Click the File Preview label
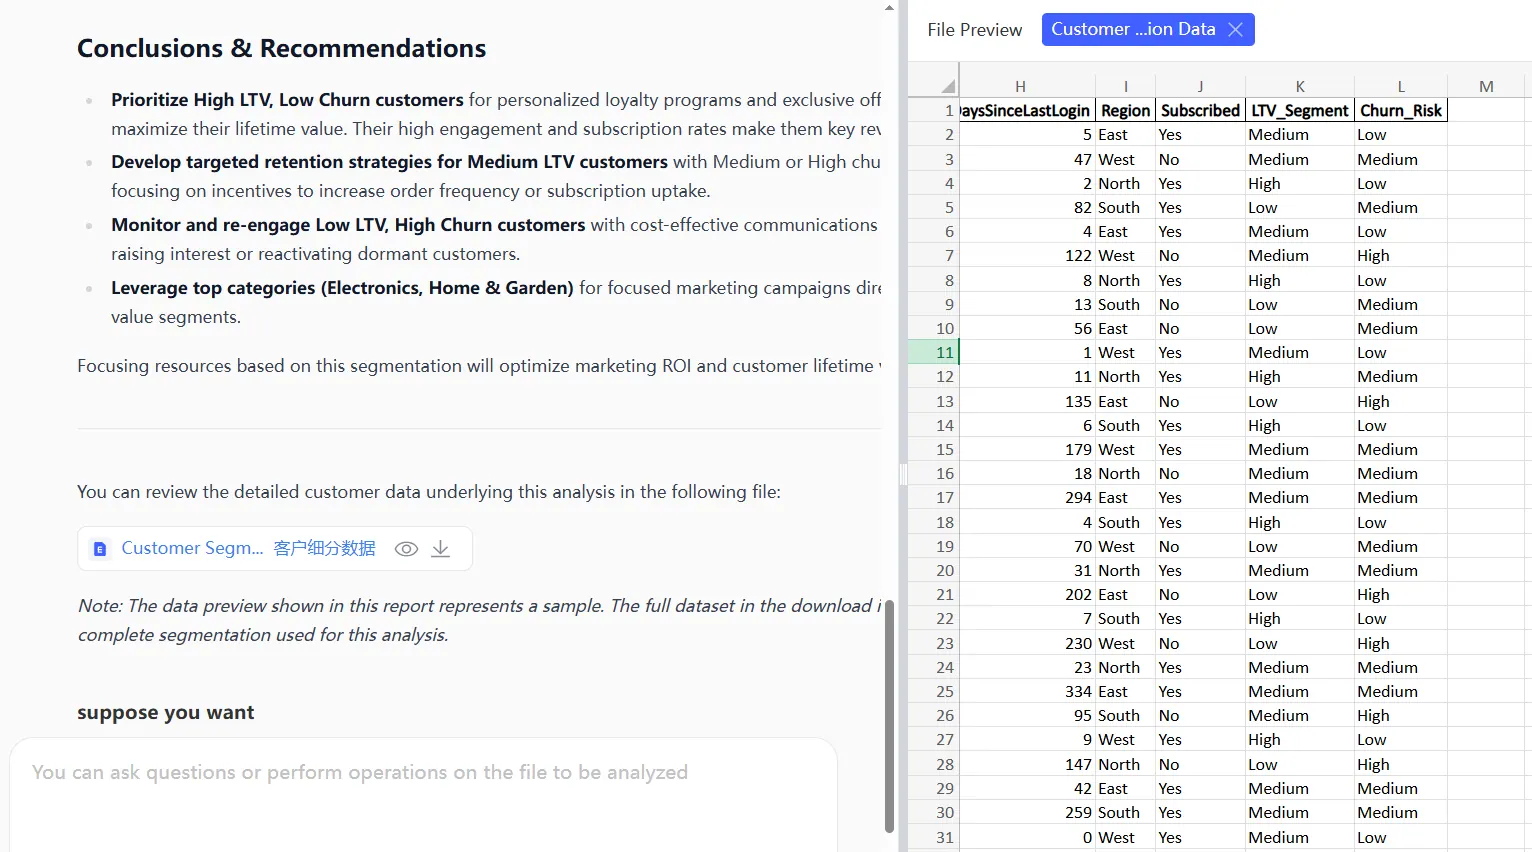 pos(974,30)
